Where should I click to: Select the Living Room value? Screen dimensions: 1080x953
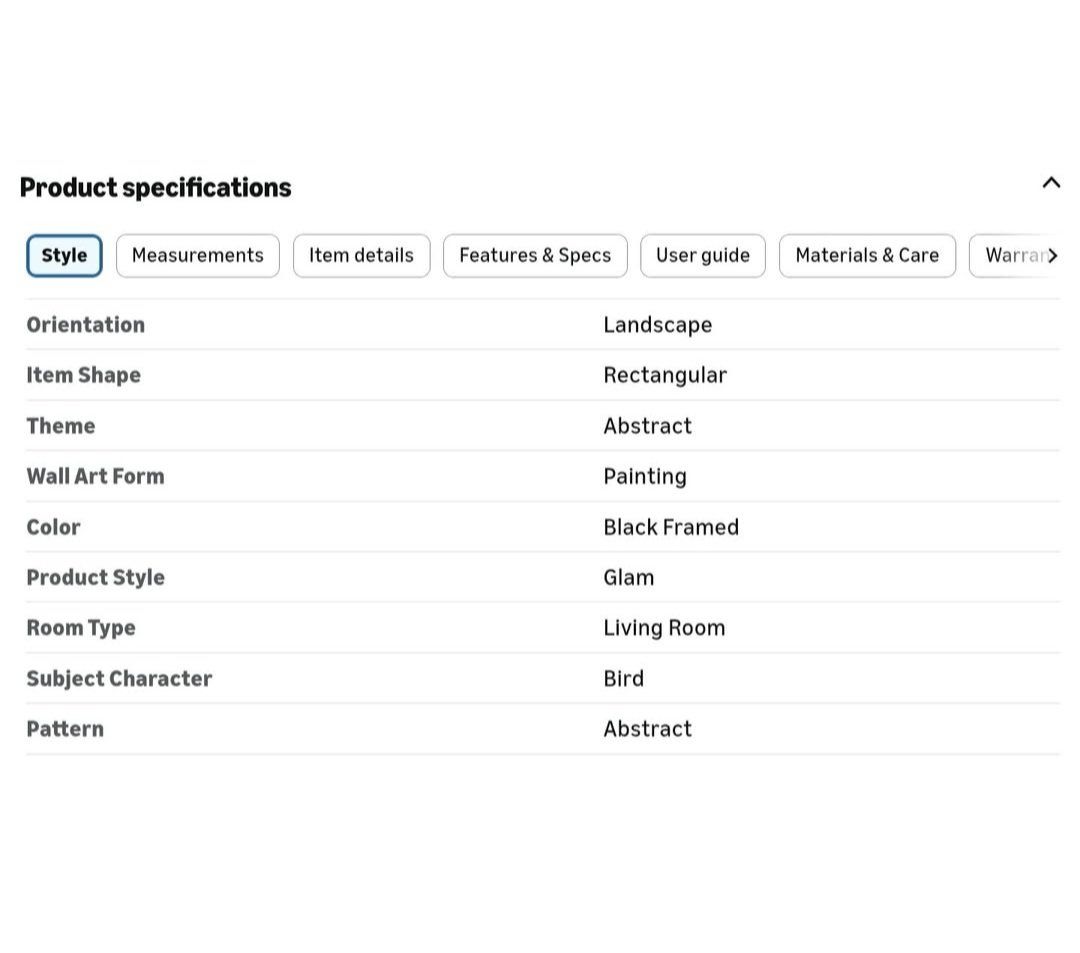tap(664, 628)
